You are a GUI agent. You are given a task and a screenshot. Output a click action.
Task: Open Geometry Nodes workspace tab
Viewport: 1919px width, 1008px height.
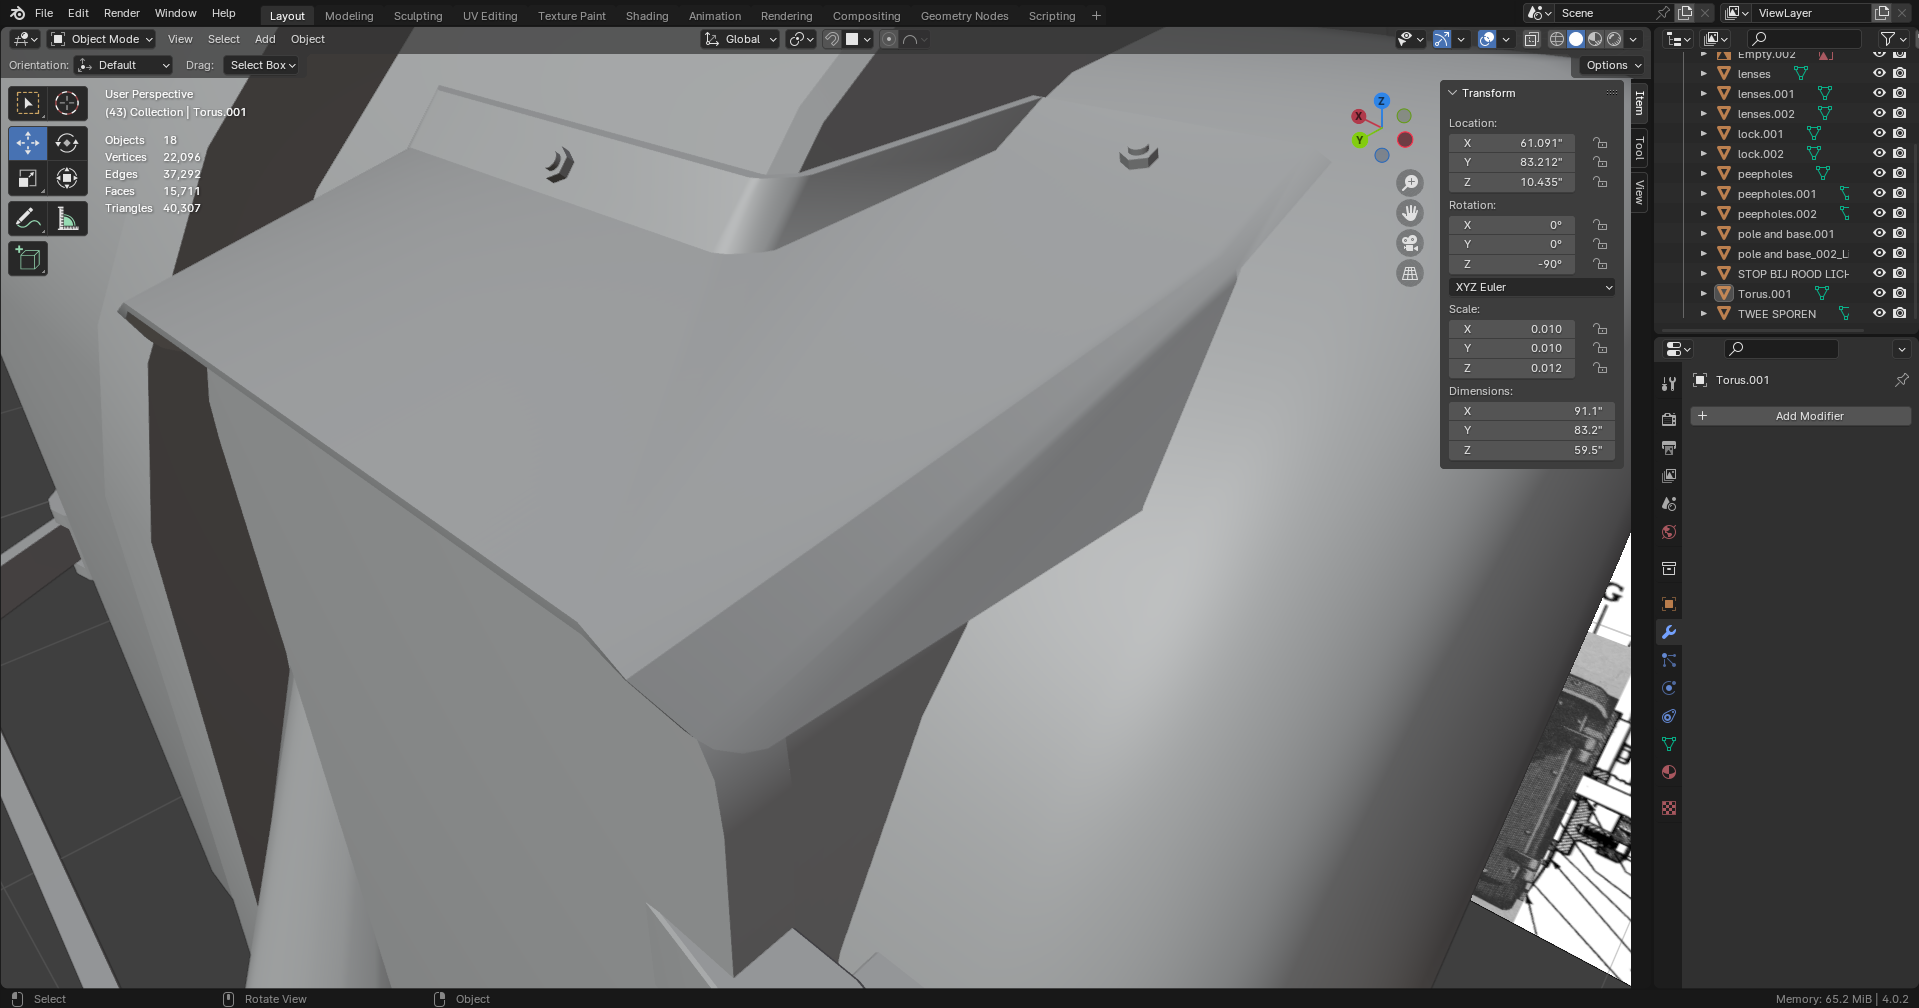(x=964, y=16)
